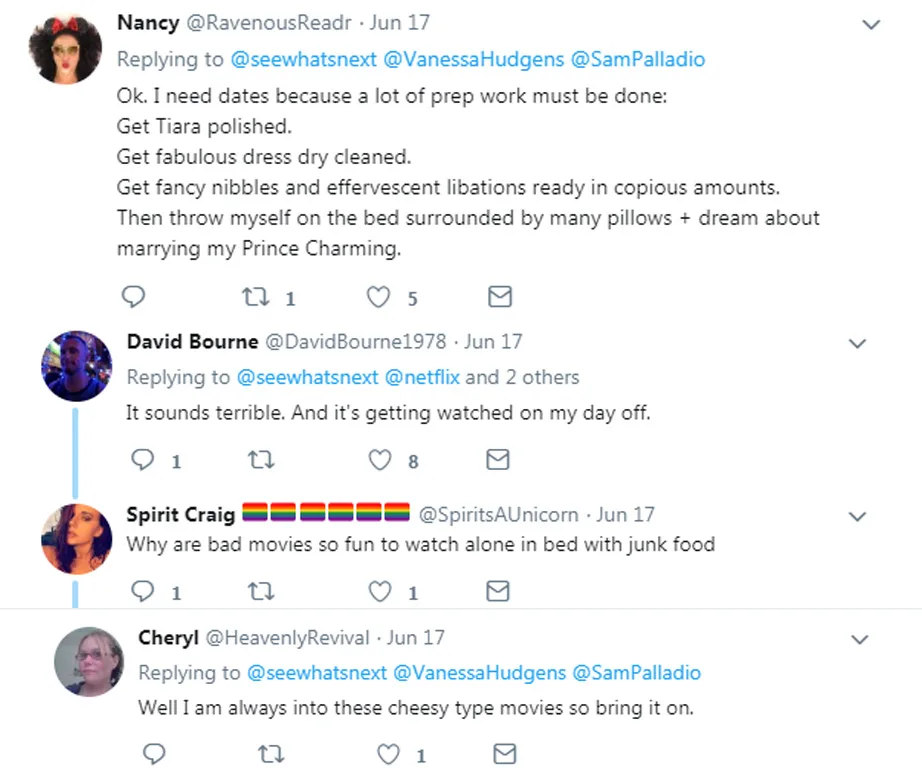This screenshot has height=768, width=922.
Task: Share David Bourne's tweet via envelope icon
Action: point(498,459)
